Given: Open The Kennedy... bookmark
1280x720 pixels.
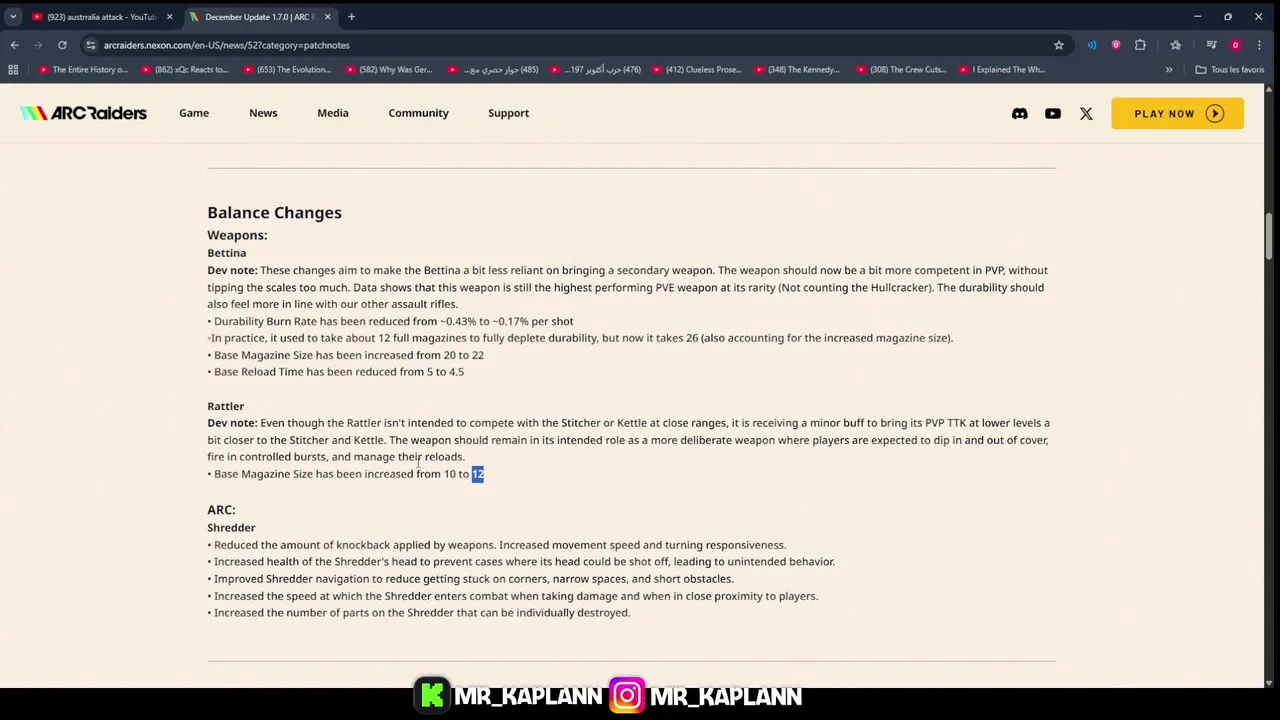Looking at the screenshot, I should [x=797, y=70].
